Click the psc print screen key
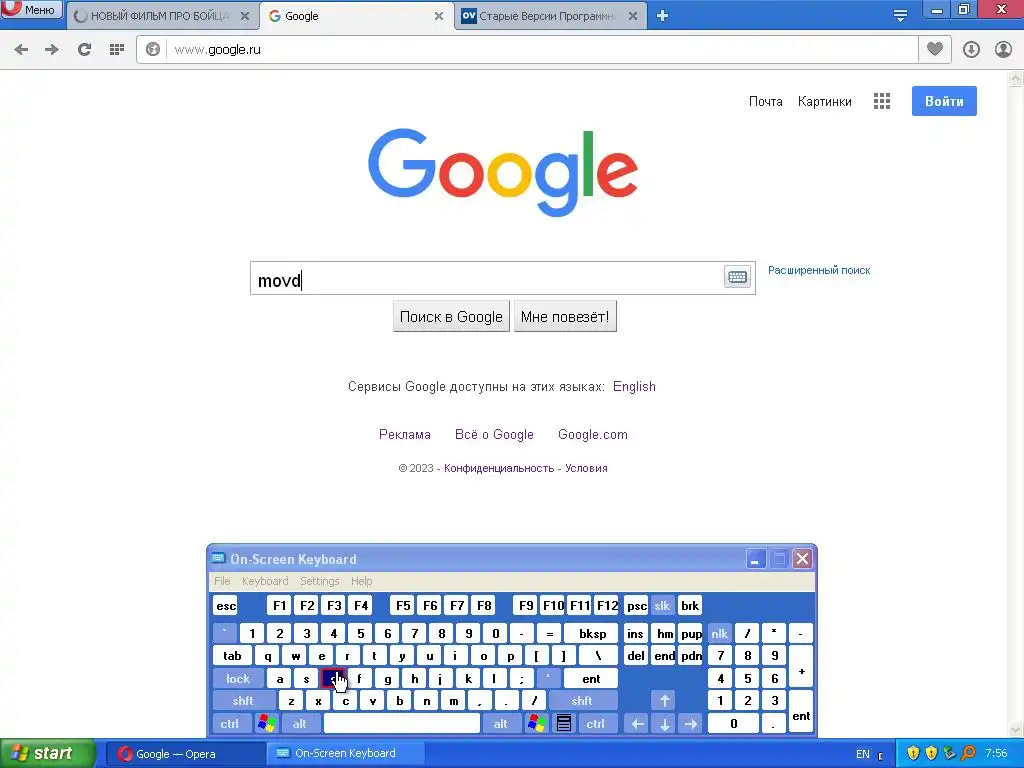1024x768 pixels. pyautogui.click(x=637, y=606)
